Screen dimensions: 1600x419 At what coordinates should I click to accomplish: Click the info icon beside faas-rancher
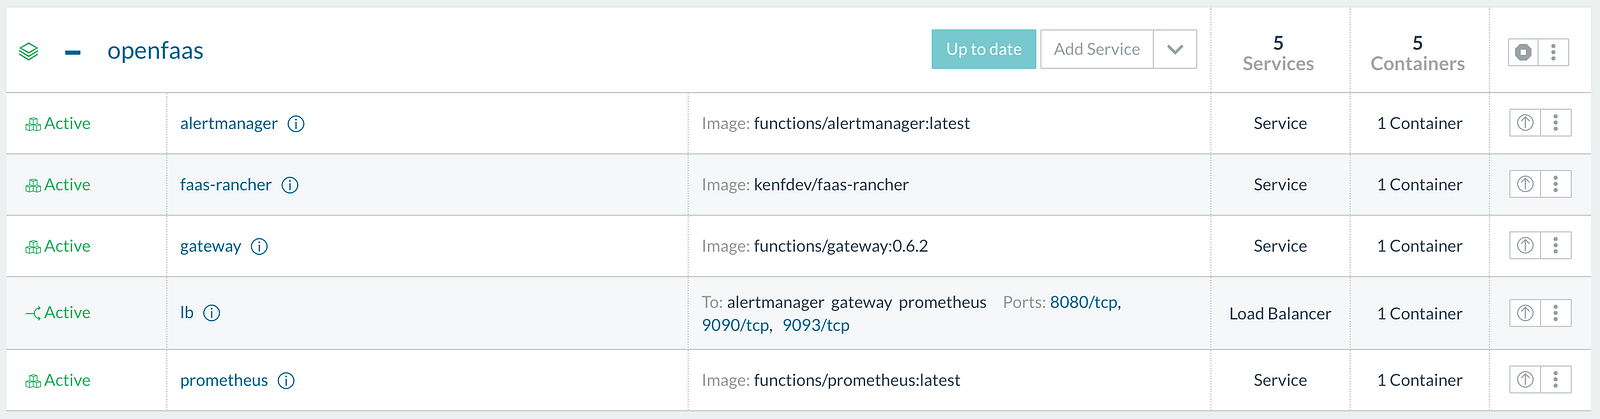click(290, 185)
